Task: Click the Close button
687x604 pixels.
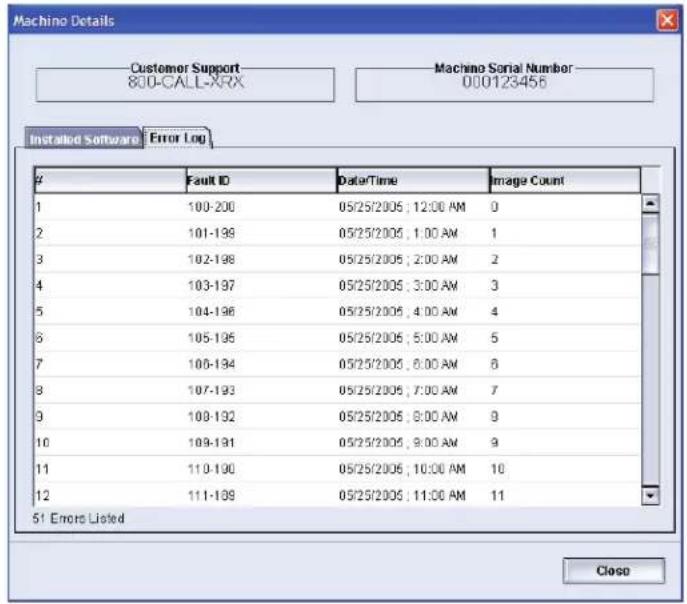Action: (x=613, y=571)
